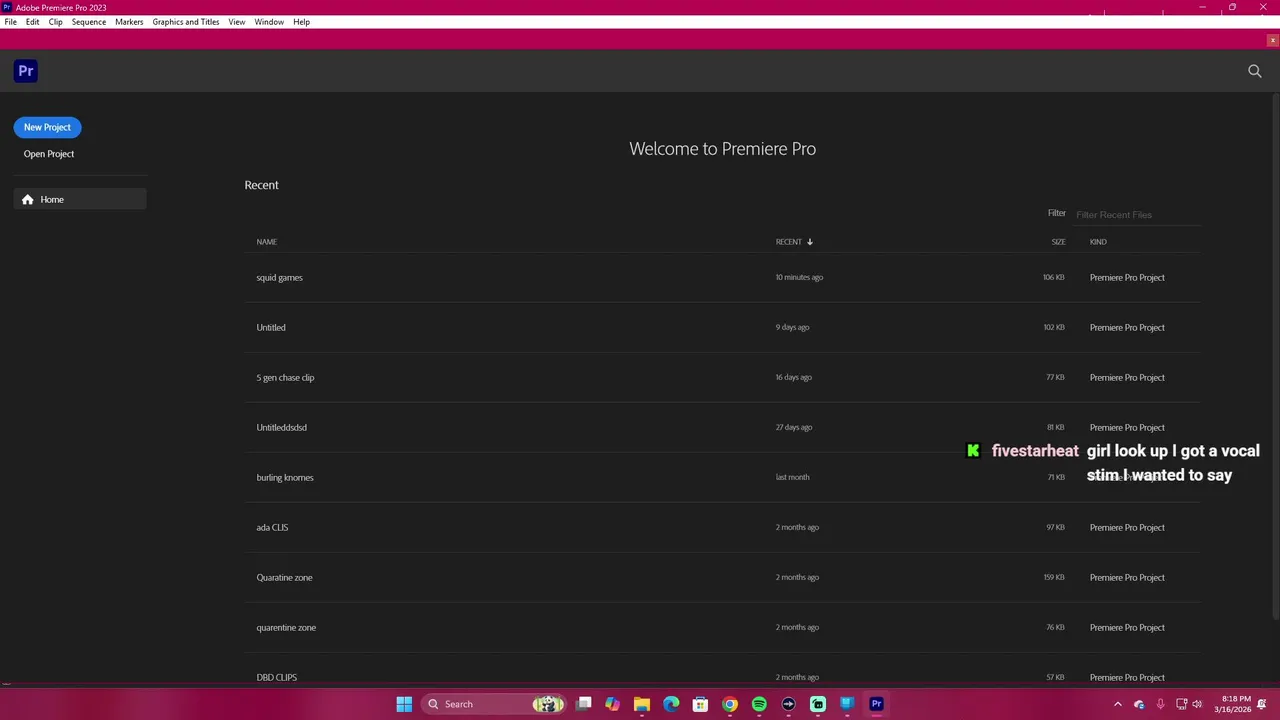Open the Help menu

301,22
